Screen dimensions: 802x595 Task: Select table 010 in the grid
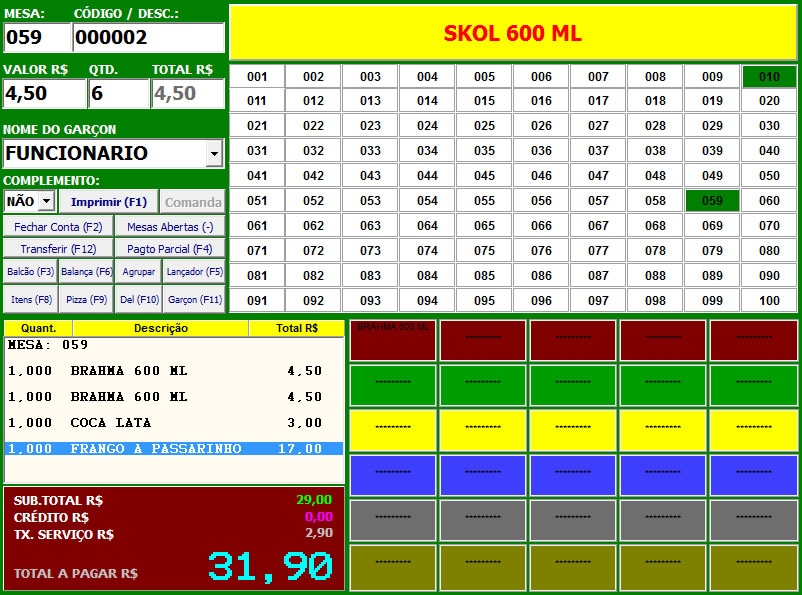[769, 77]
